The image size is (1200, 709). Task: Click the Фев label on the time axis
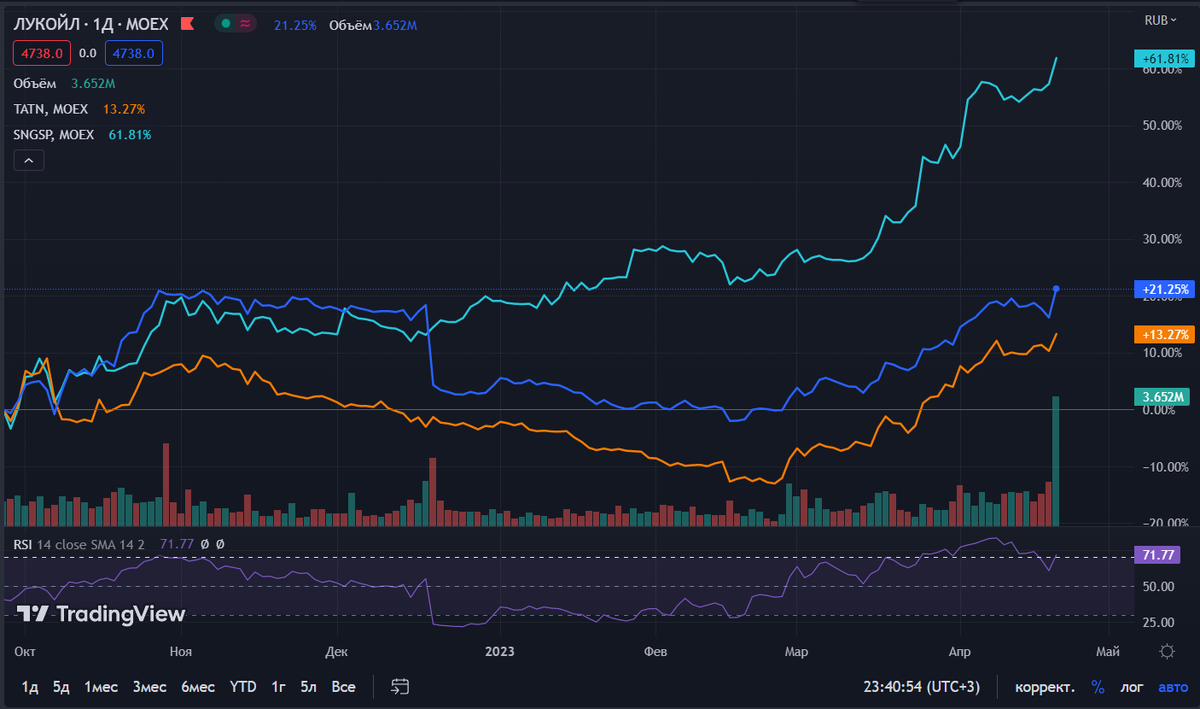(656, 652)
